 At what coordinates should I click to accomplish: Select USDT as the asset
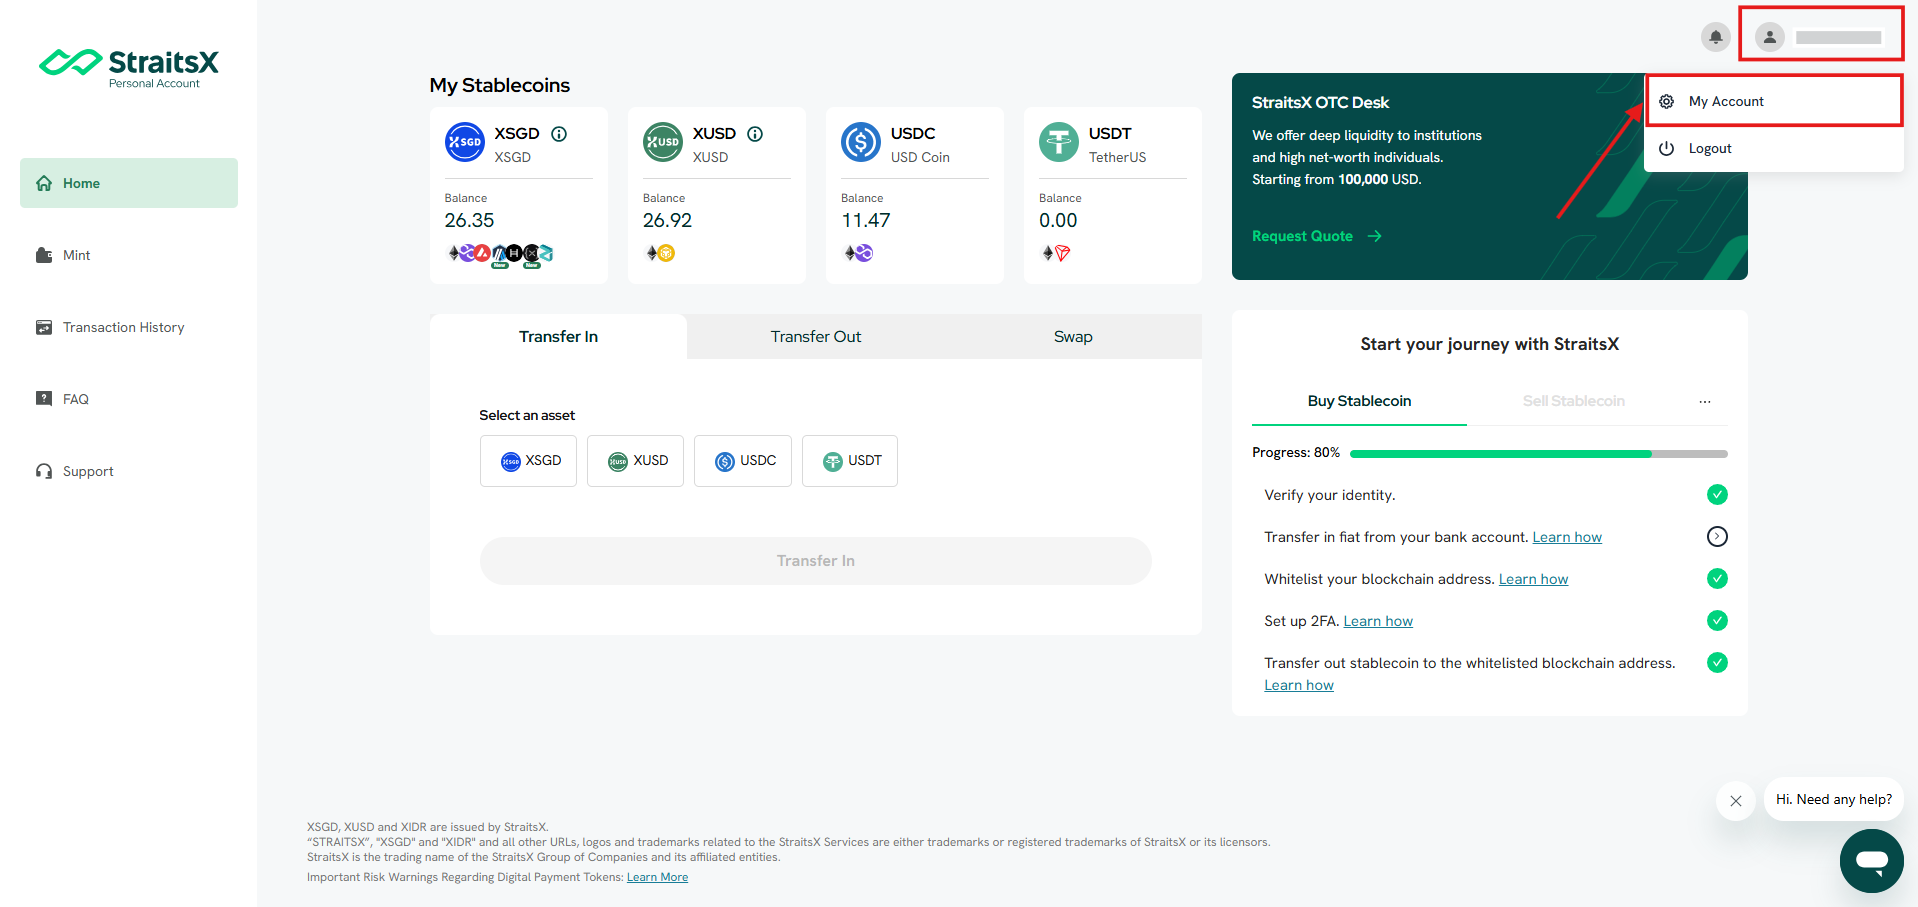850,461
